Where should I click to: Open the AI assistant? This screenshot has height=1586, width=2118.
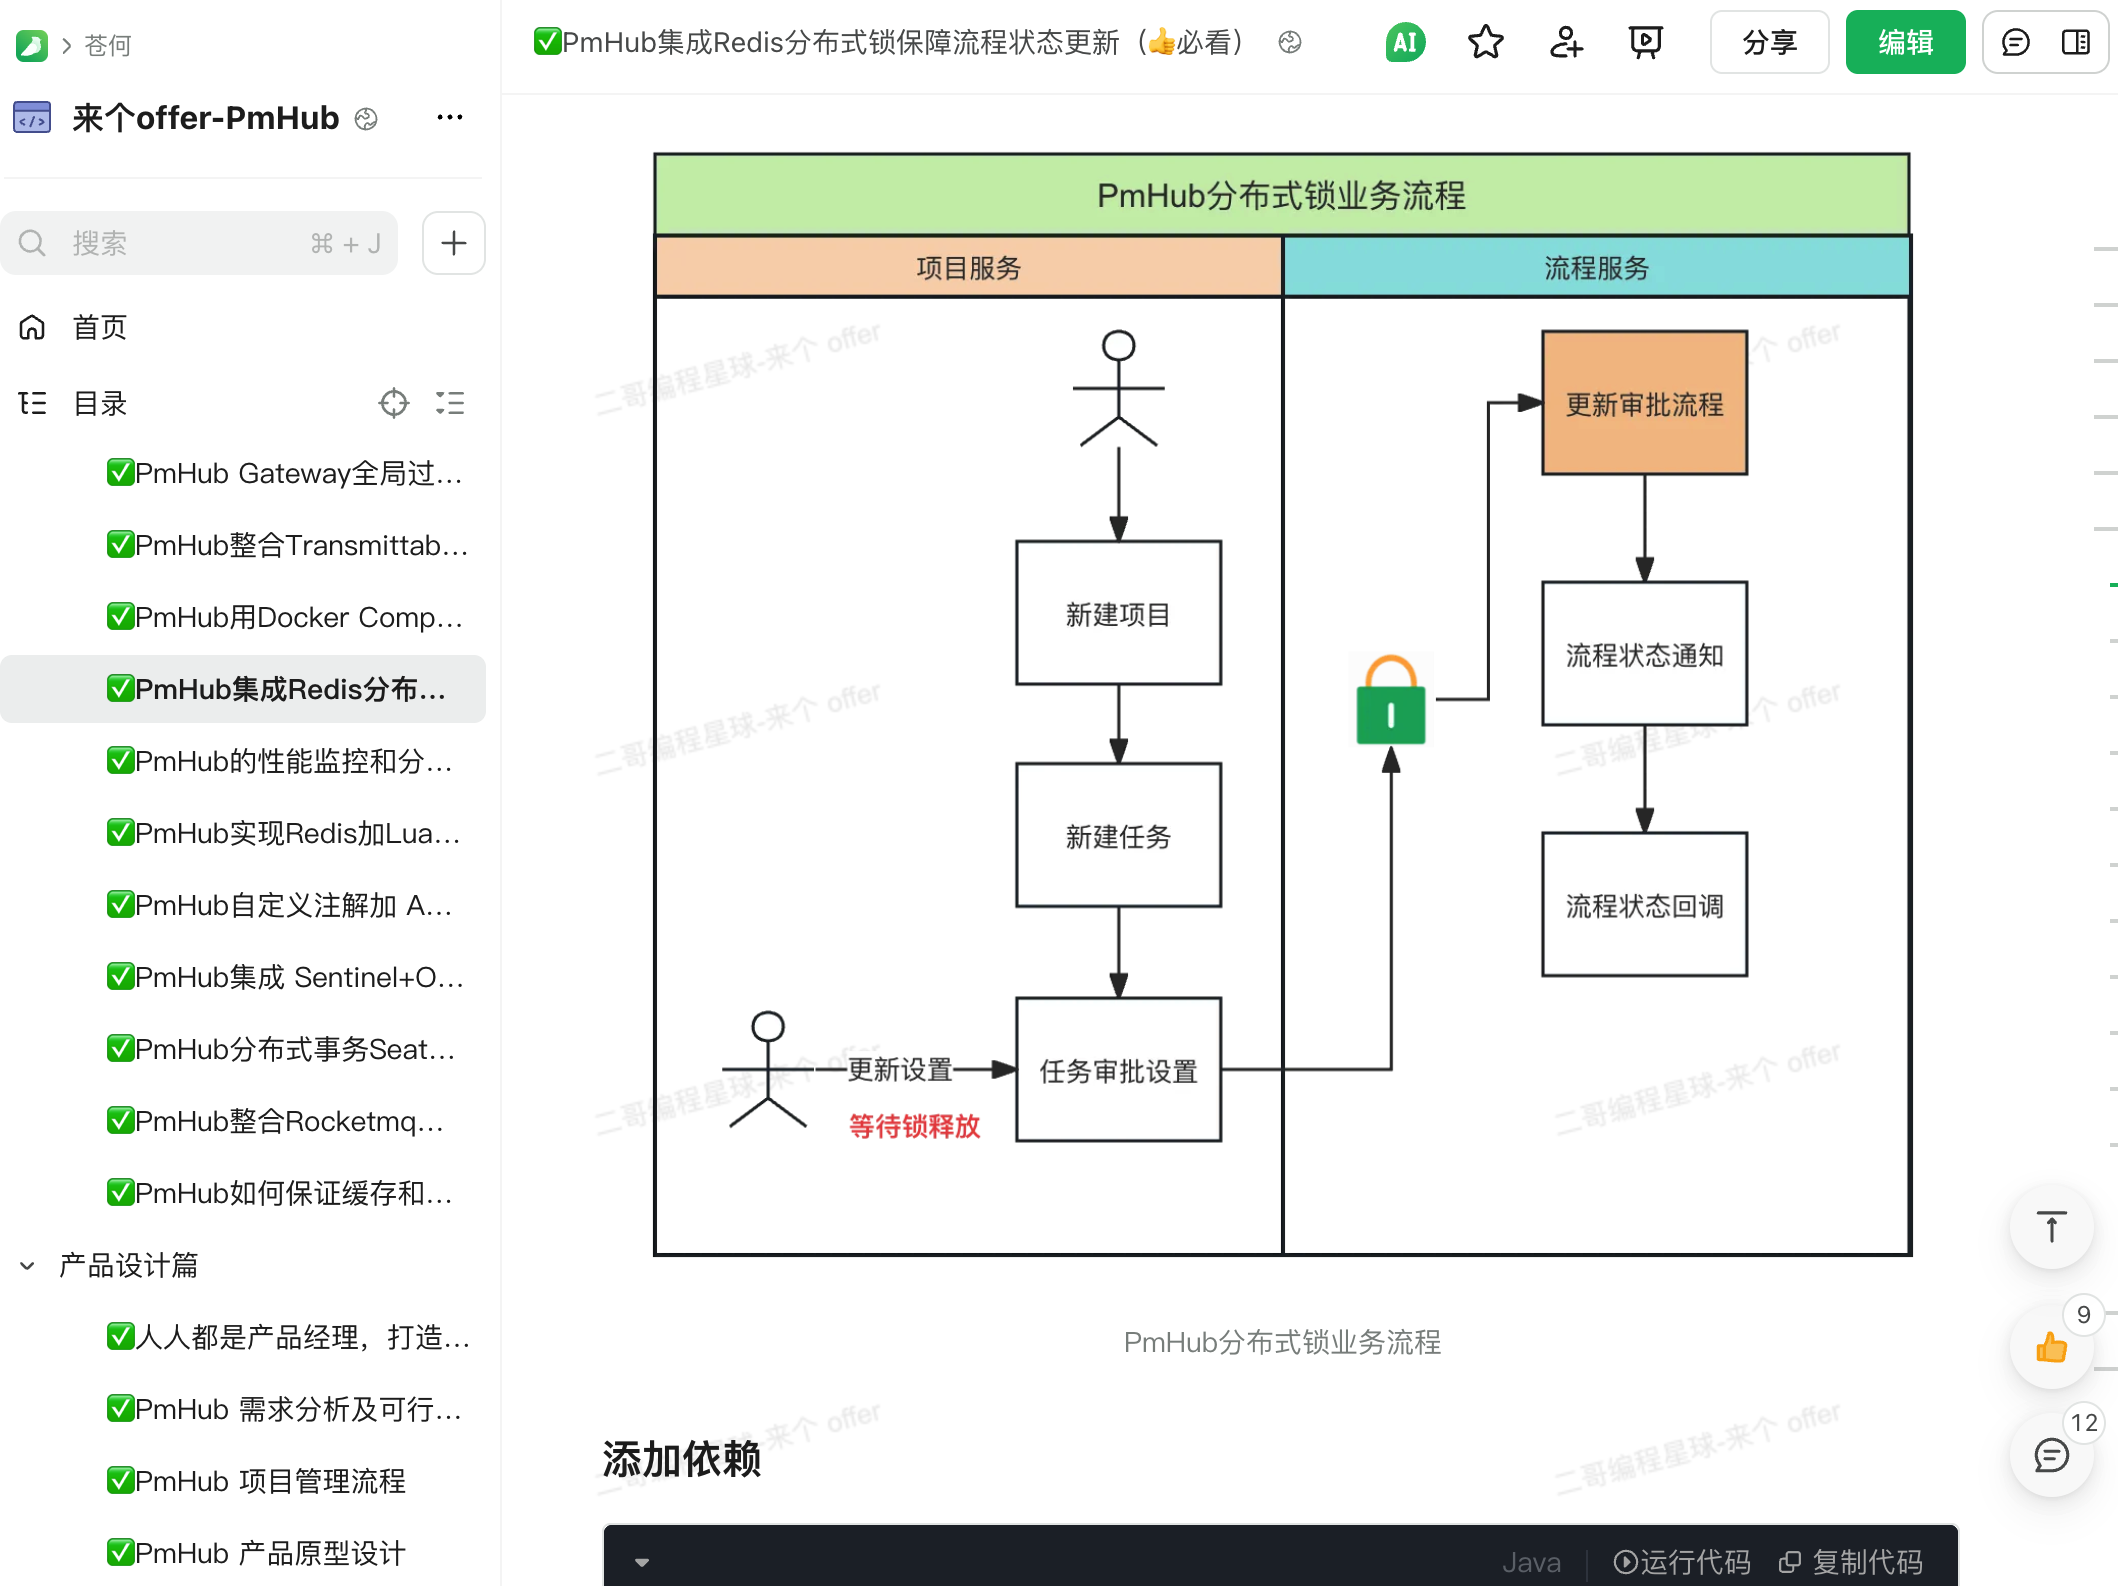coord(1404,42)
